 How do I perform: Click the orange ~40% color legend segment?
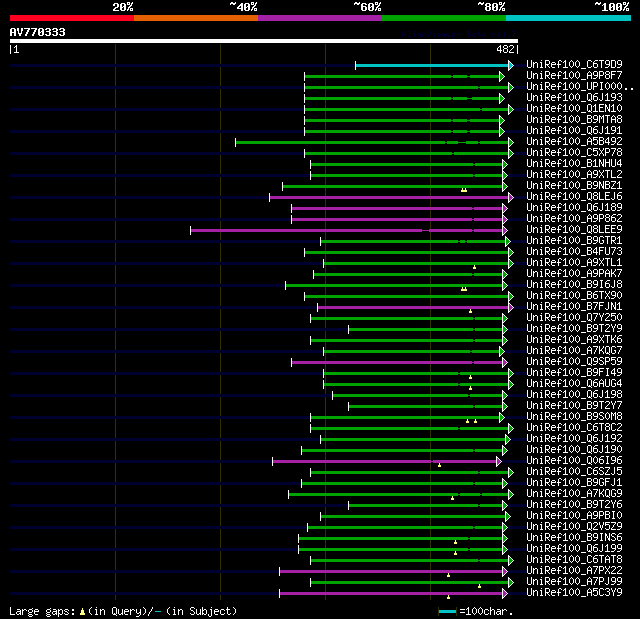196,18
